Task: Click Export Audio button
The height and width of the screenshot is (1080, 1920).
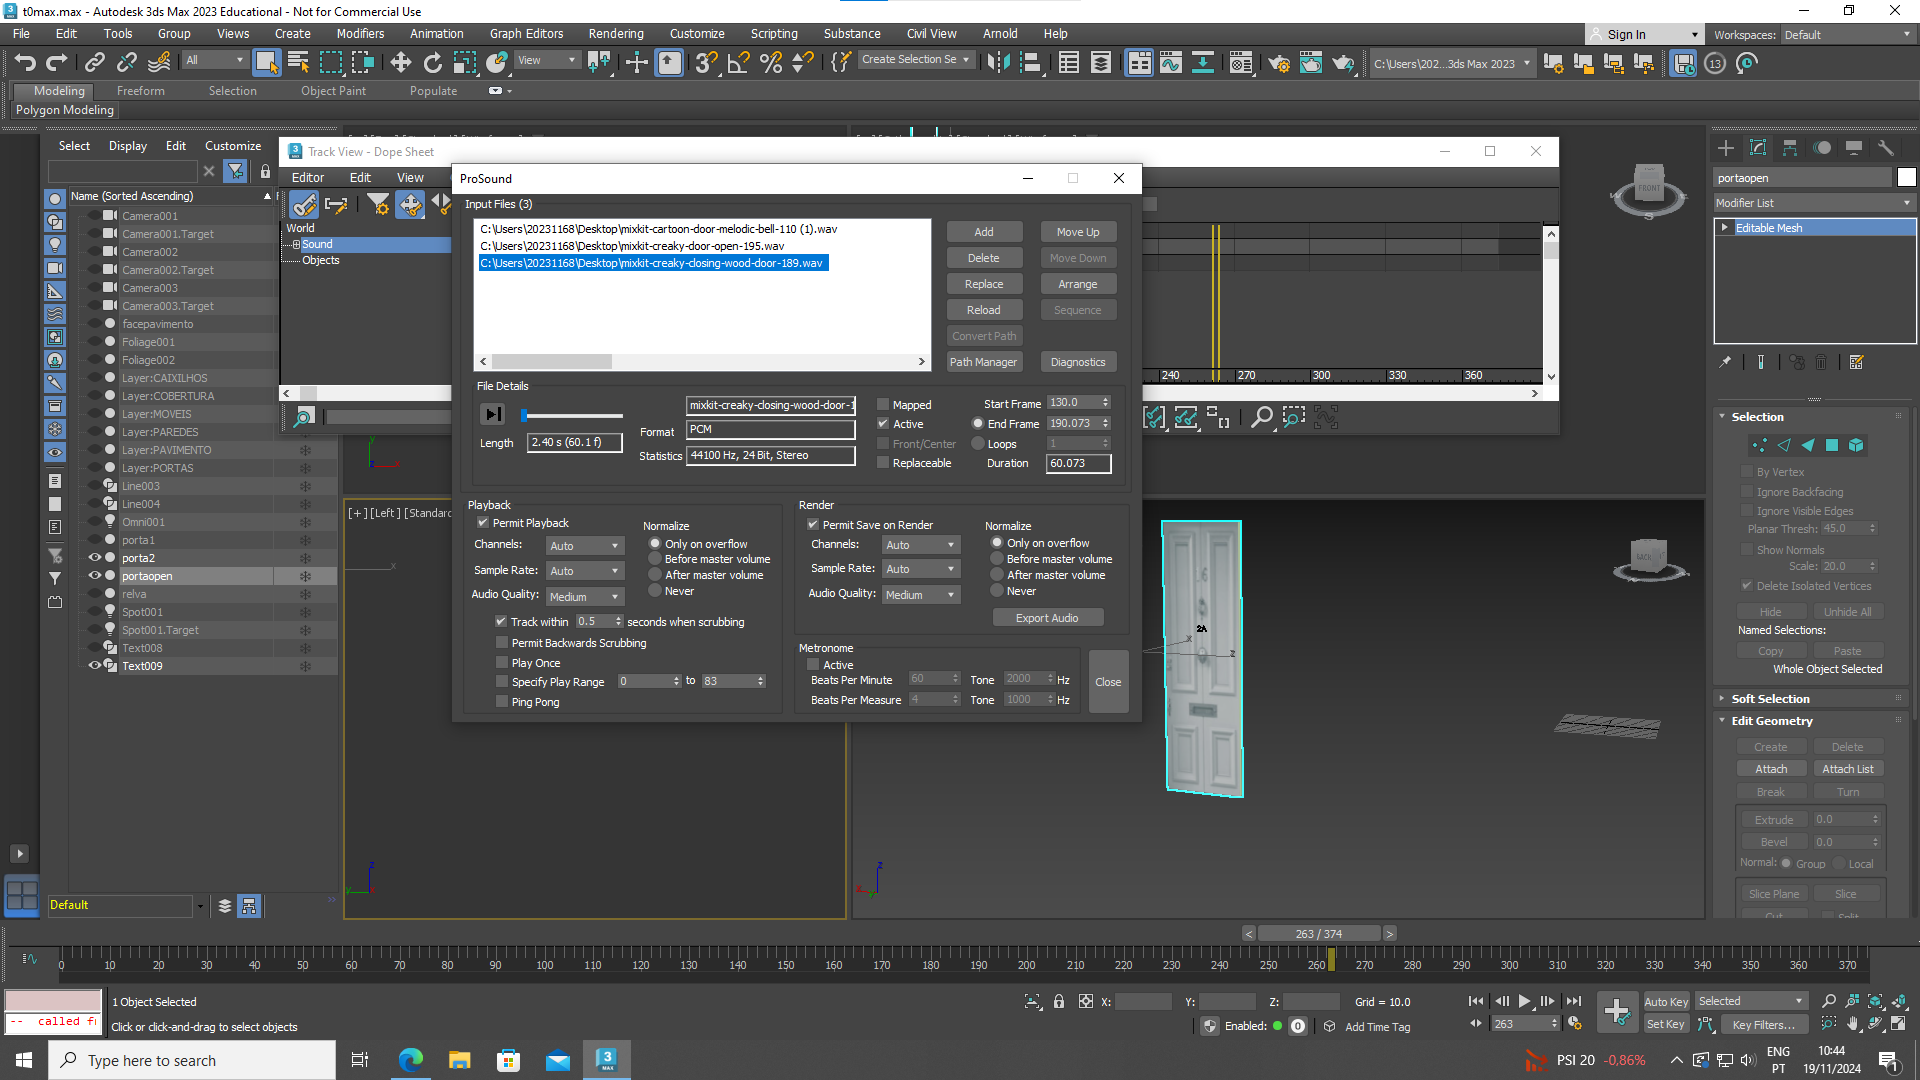Action: pos(1047,618)
